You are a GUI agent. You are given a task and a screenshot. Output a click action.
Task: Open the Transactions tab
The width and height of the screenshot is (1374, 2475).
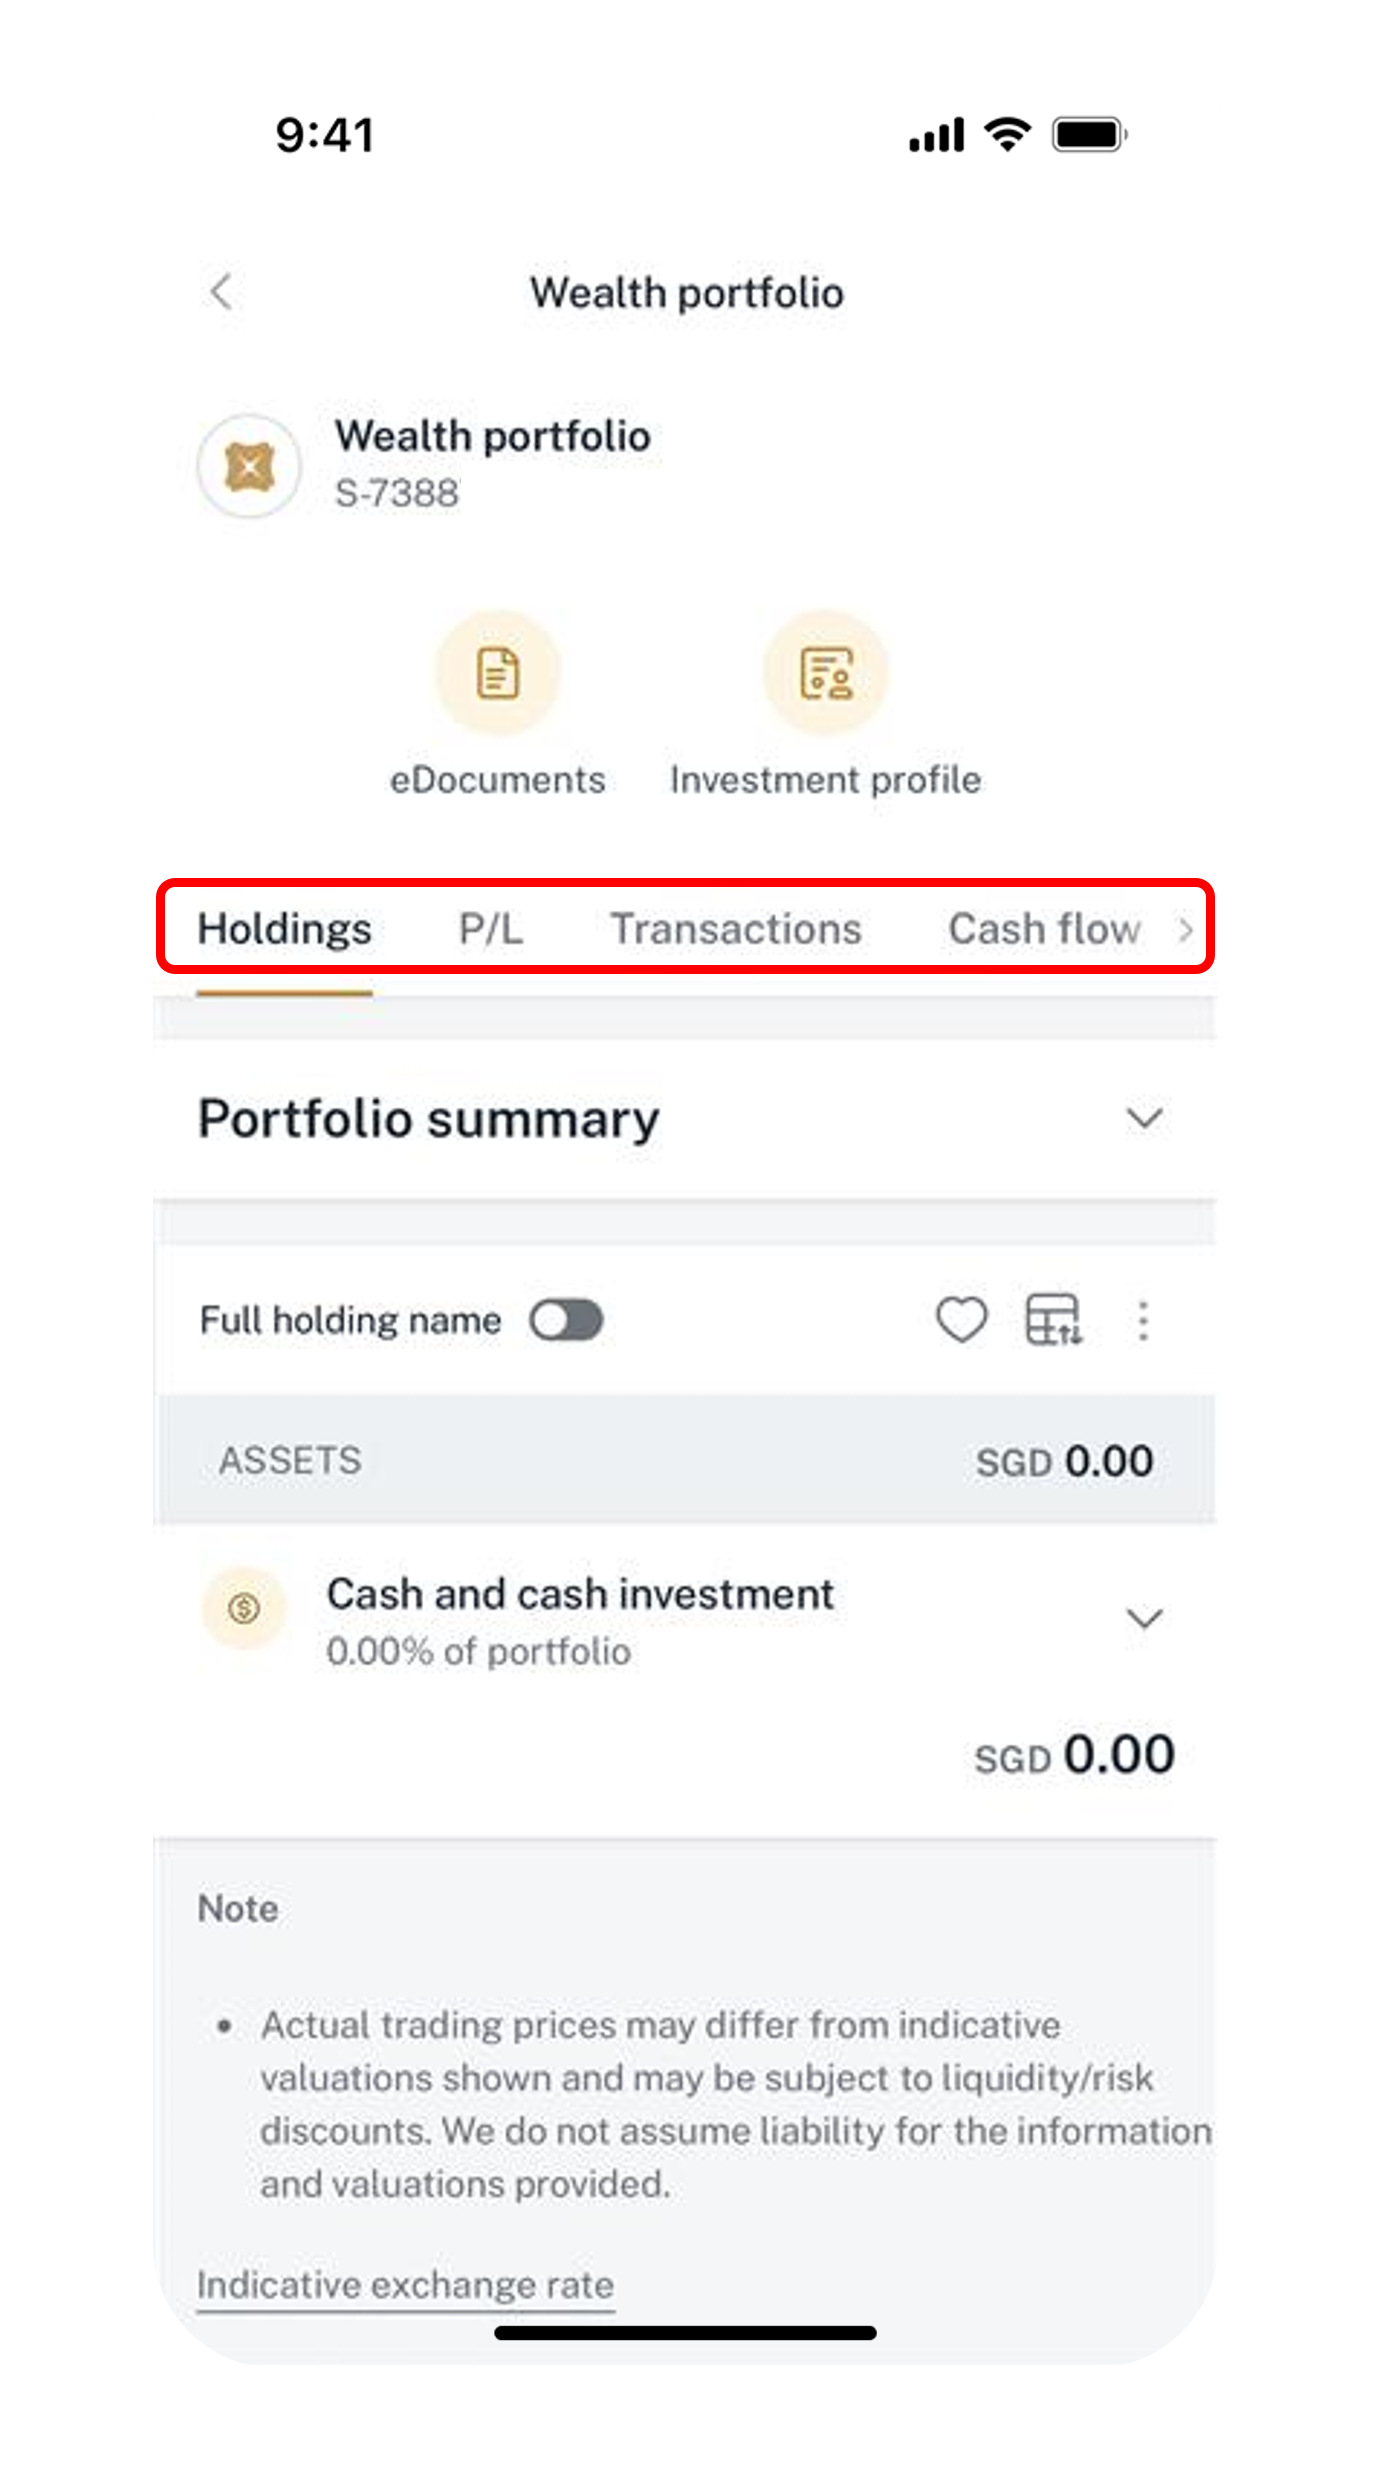pyautogui.click(x=736, y=929)
